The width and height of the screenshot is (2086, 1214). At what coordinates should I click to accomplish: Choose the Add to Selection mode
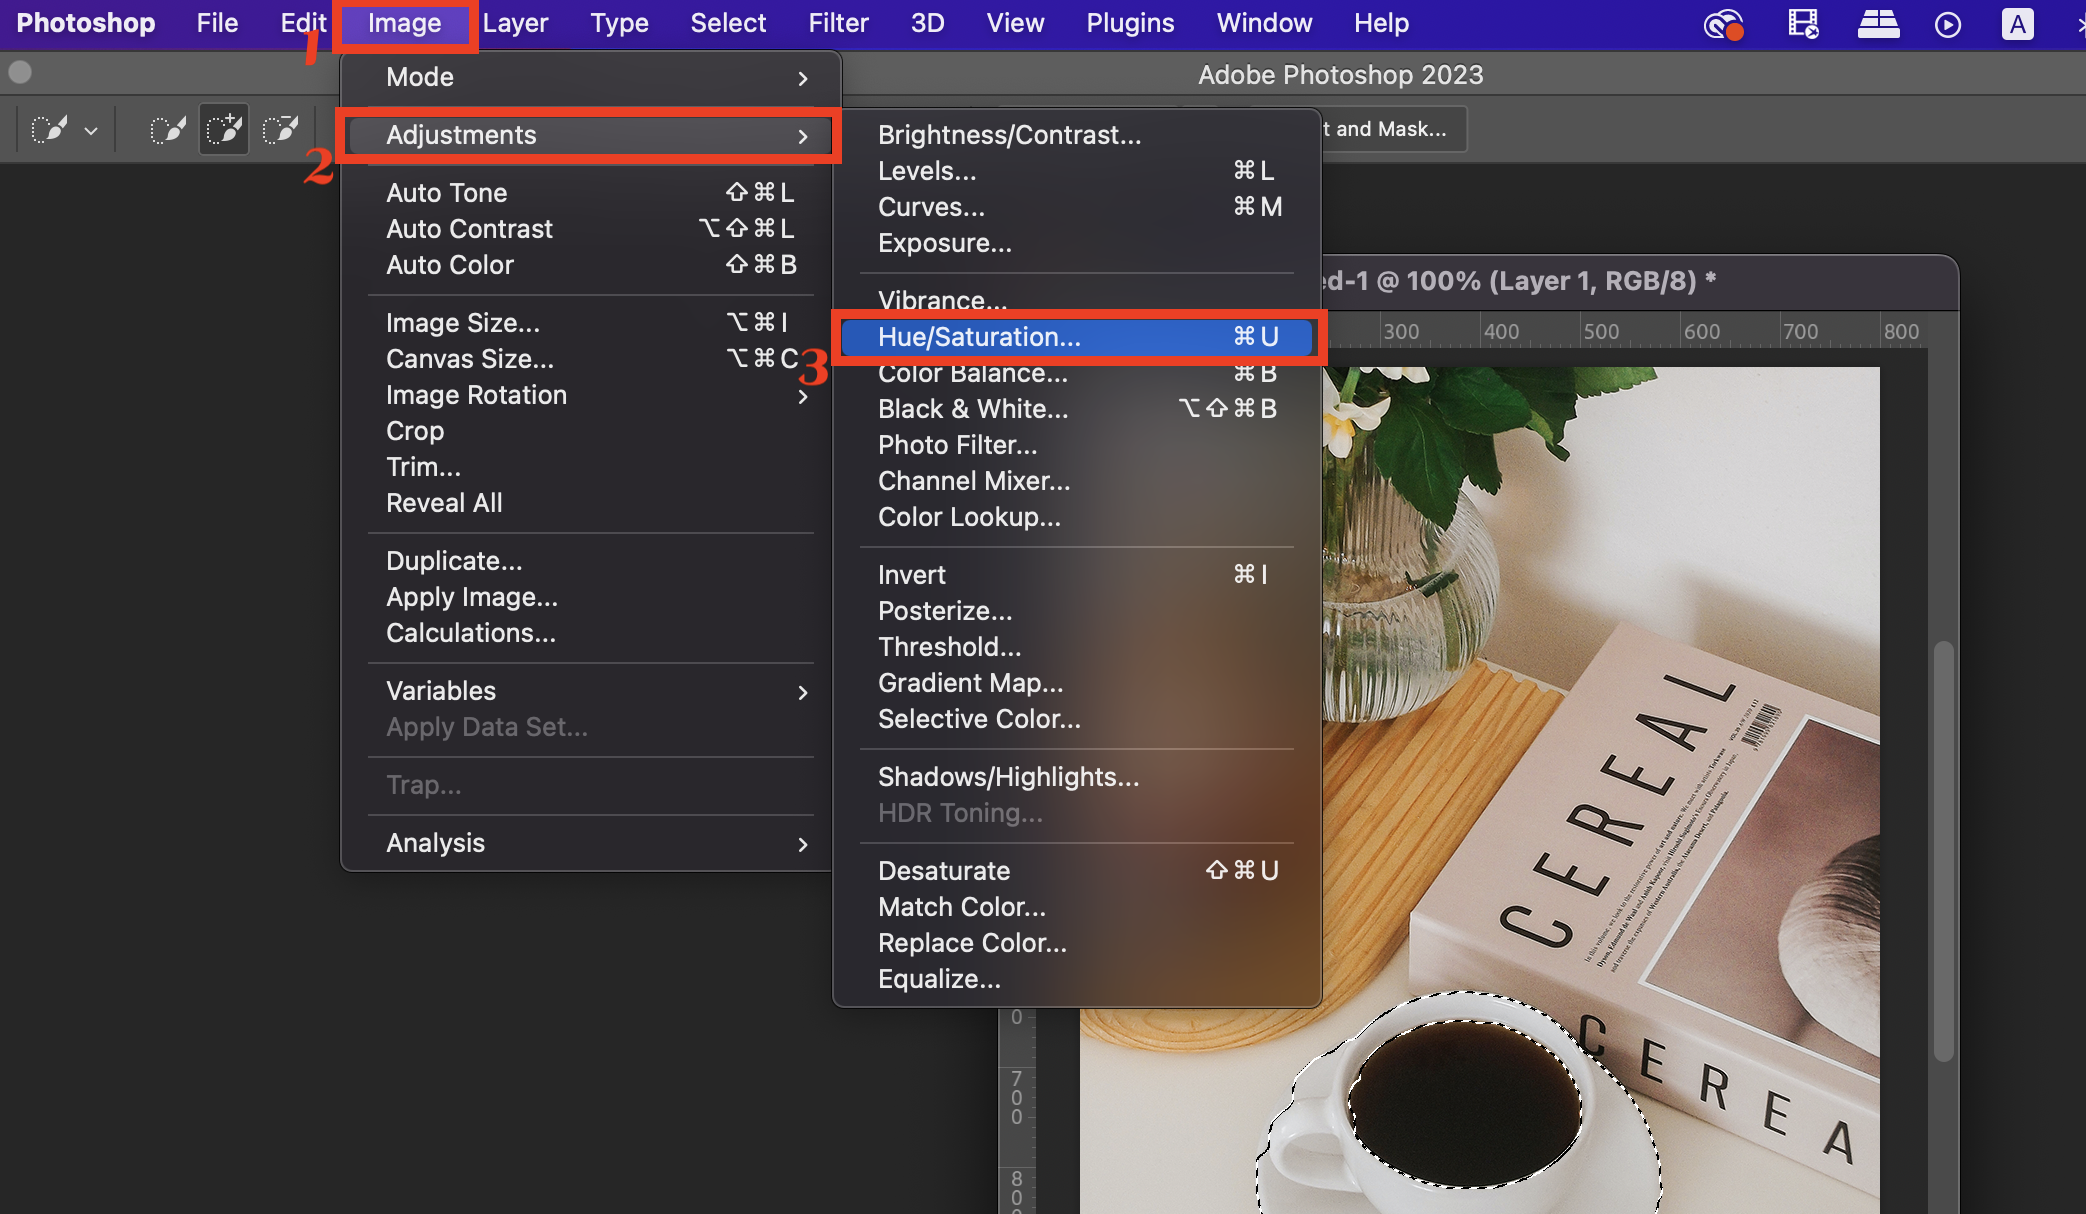click(224, 130)
